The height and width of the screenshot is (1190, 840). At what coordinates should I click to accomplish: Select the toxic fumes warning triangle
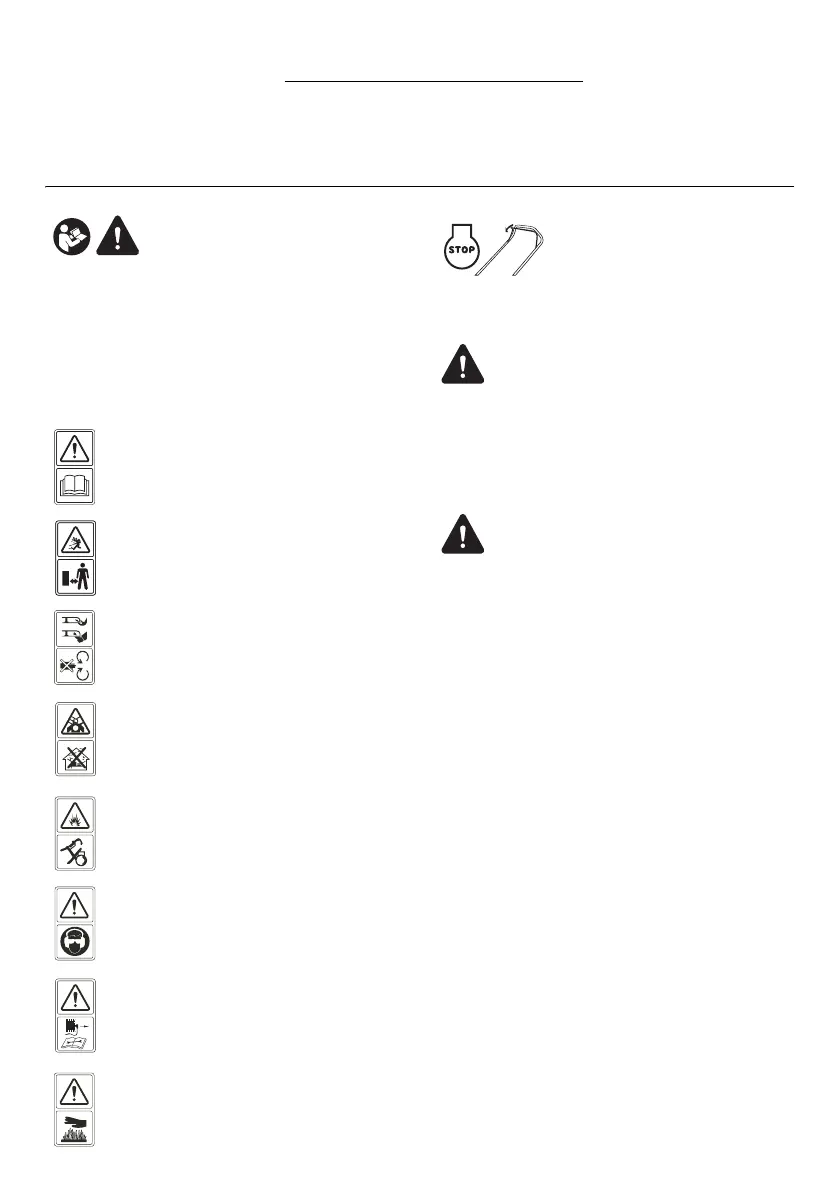click(75, 722)
